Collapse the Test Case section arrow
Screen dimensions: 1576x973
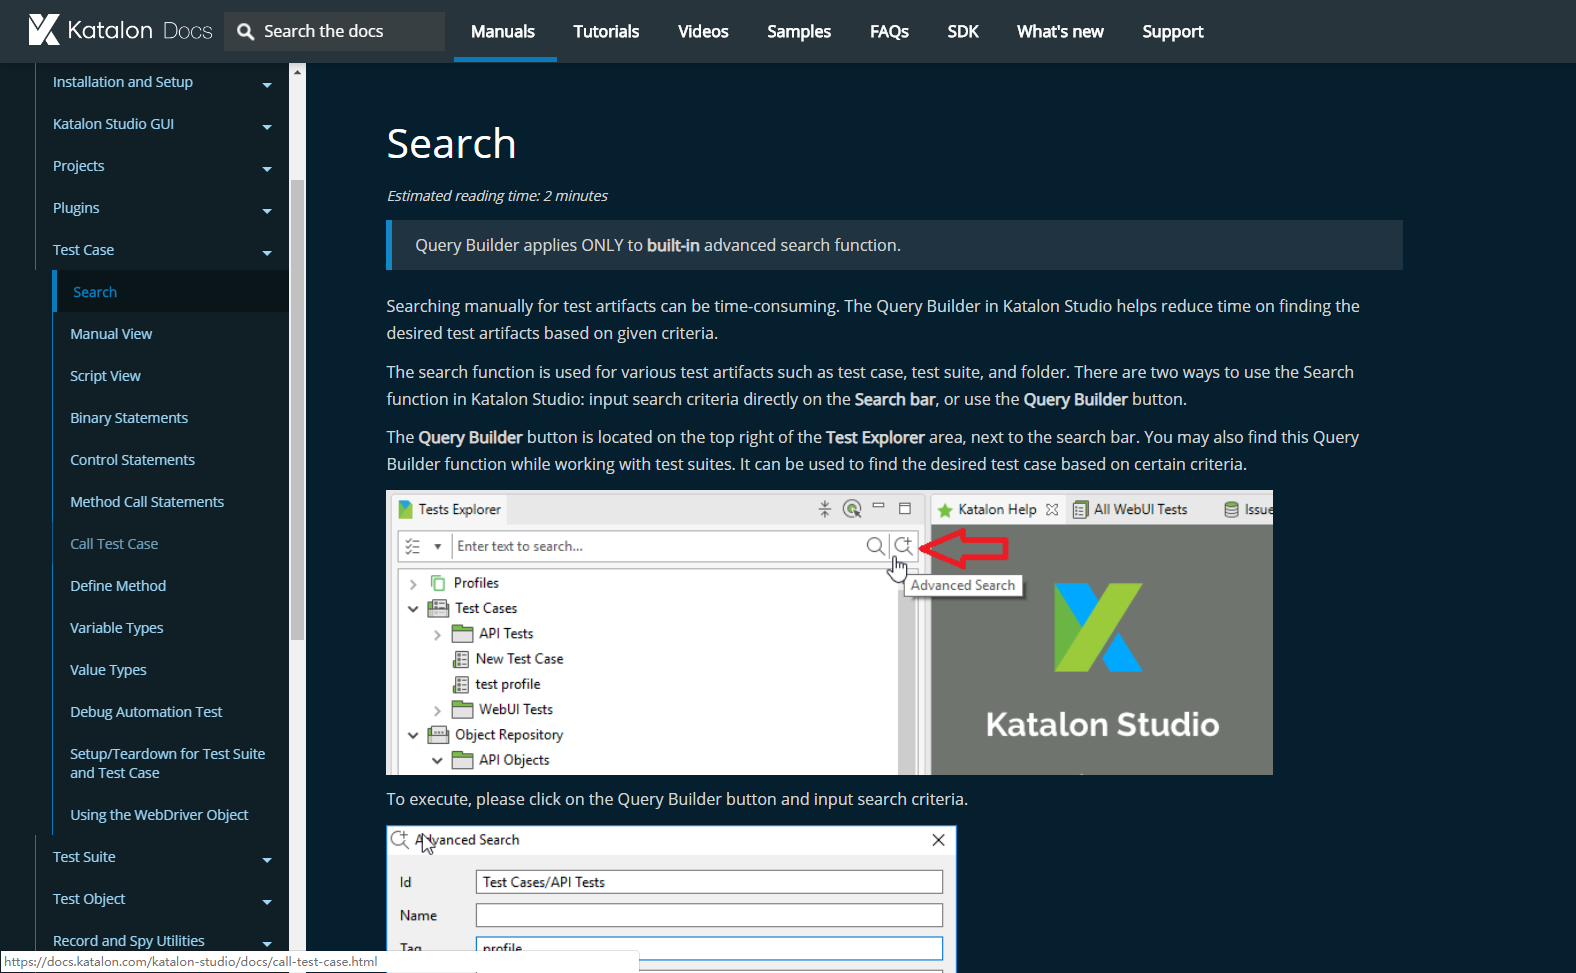(x=267, y=253)
